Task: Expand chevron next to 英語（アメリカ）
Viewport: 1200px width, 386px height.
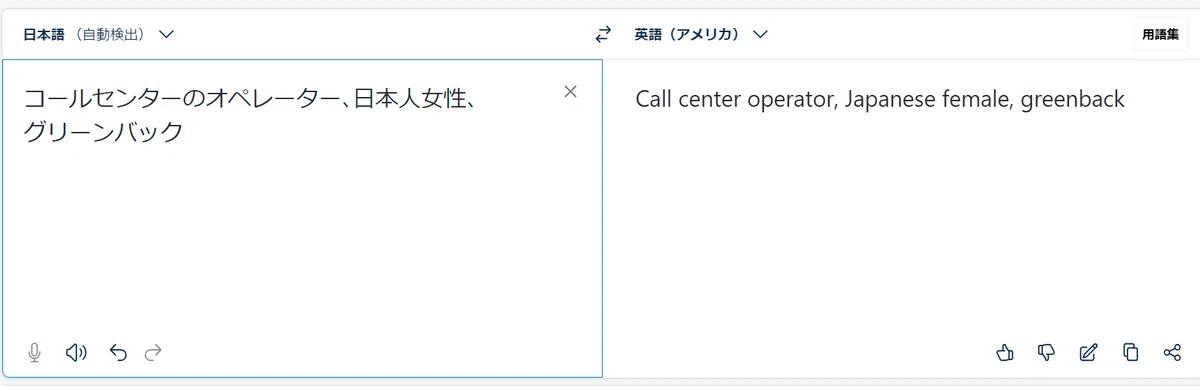Action: [760, 34]
